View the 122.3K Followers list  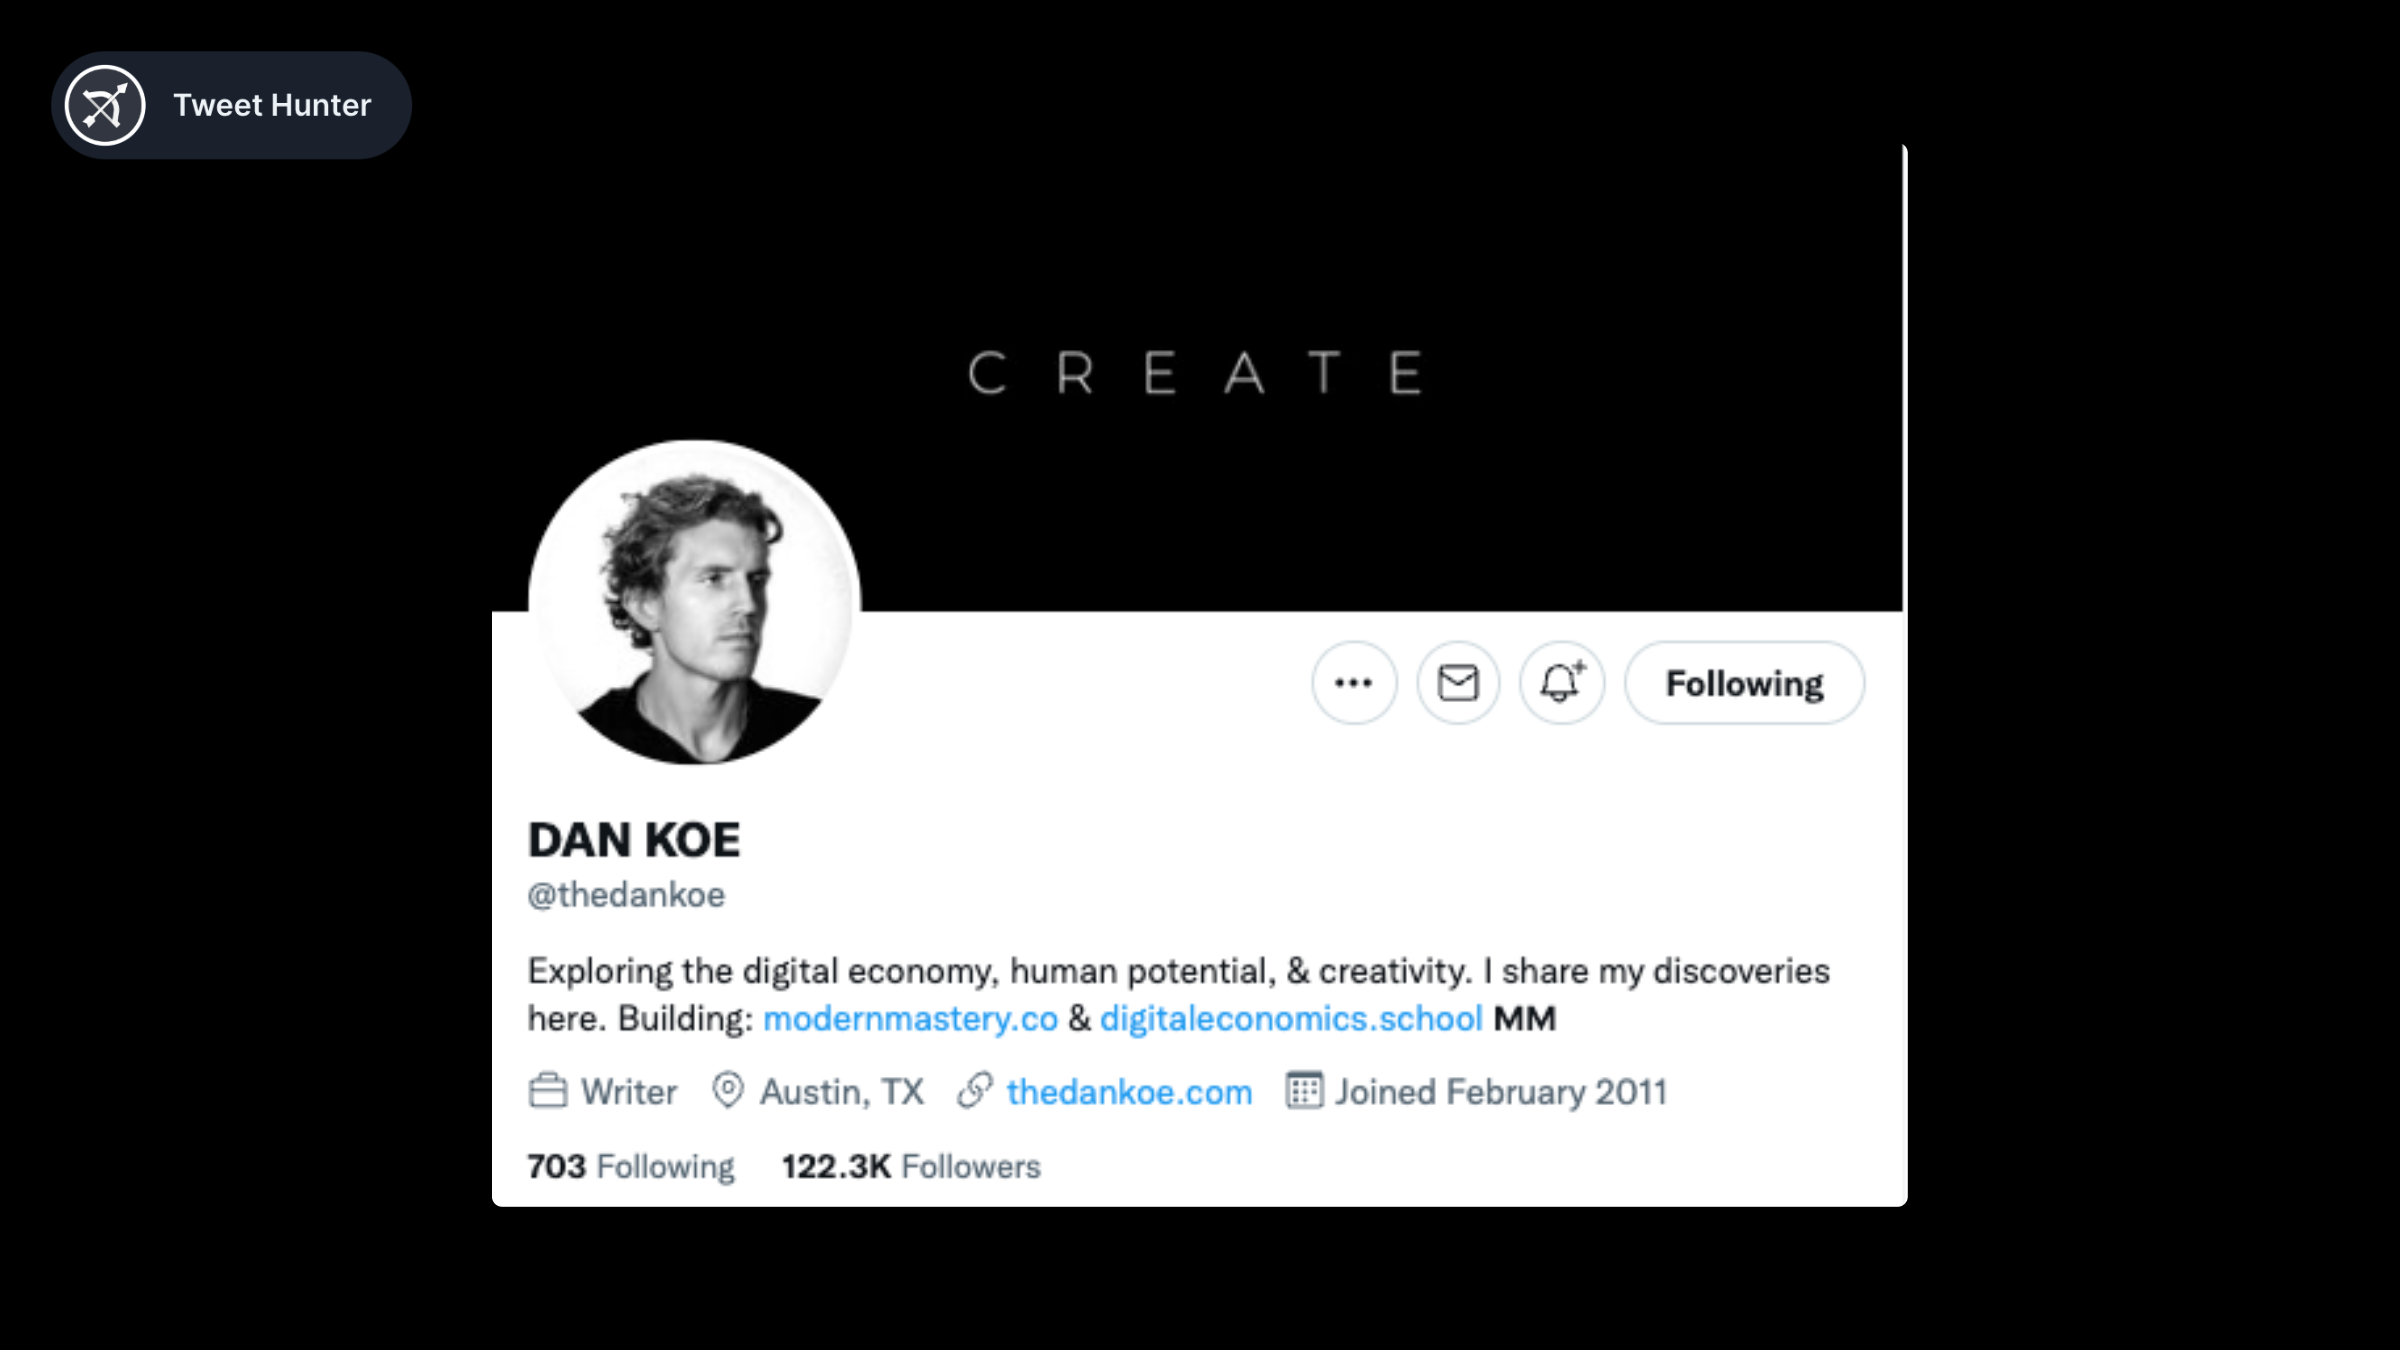[x=911, y=1166]
